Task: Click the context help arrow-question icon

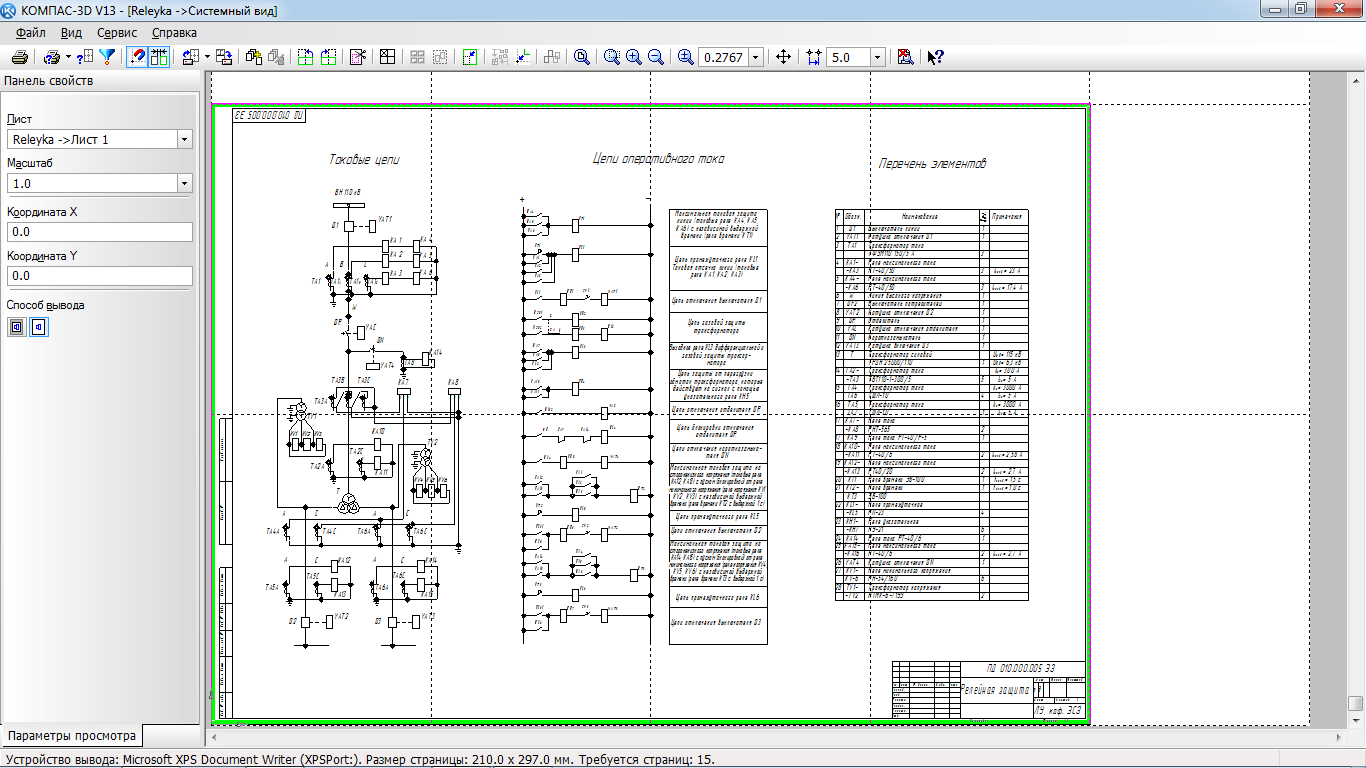Action: click(935, 57)
